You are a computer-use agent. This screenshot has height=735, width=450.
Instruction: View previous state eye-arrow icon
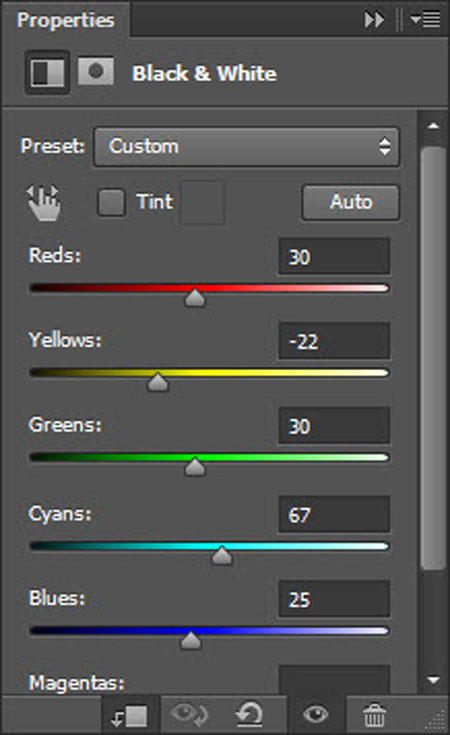pyautogui.click(x=189, y=715)
